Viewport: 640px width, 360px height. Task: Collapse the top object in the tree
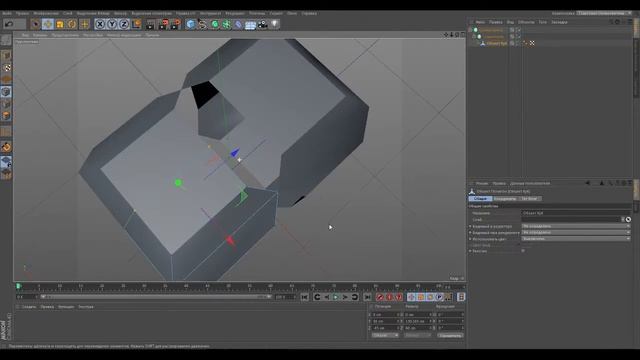[x=471, y=30]
